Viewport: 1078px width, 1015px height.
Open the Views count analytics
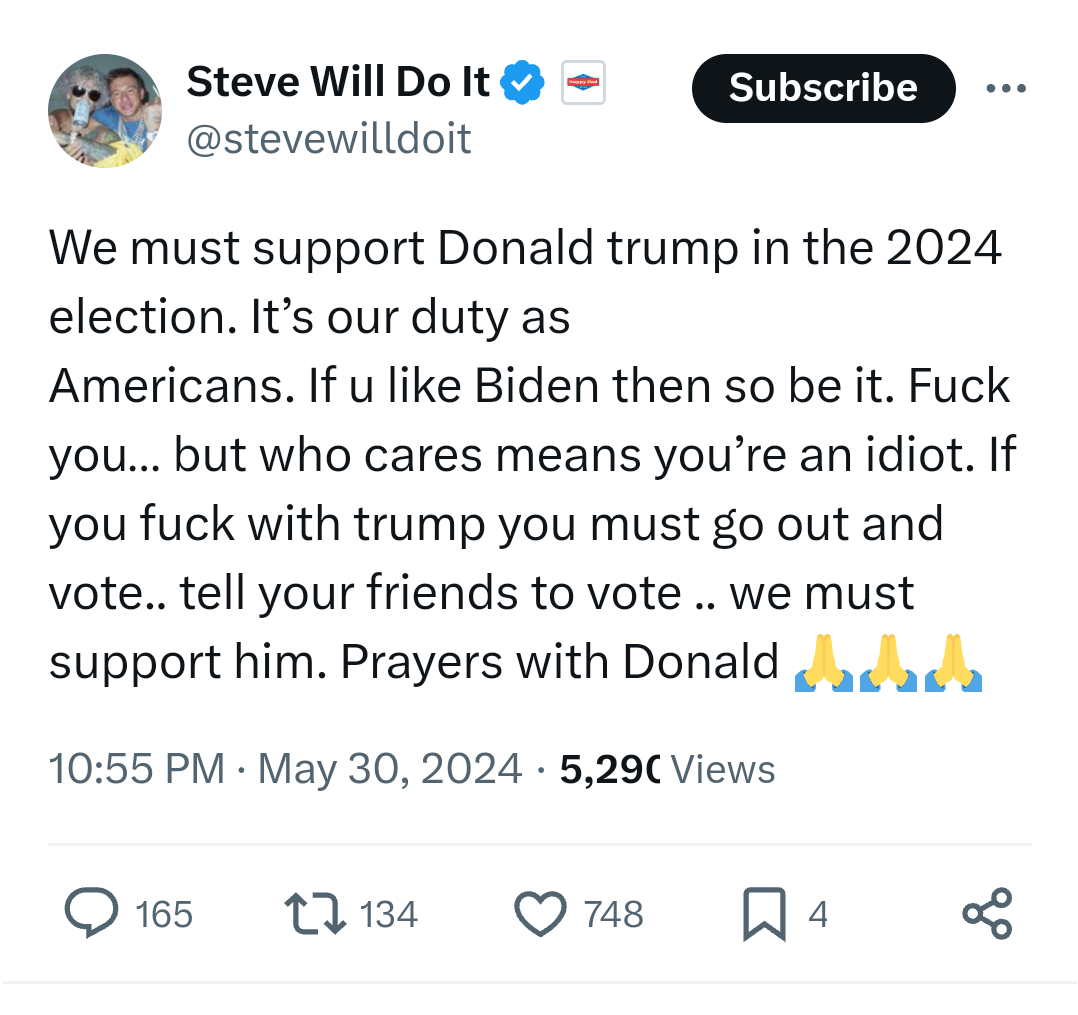pos(667,769)
